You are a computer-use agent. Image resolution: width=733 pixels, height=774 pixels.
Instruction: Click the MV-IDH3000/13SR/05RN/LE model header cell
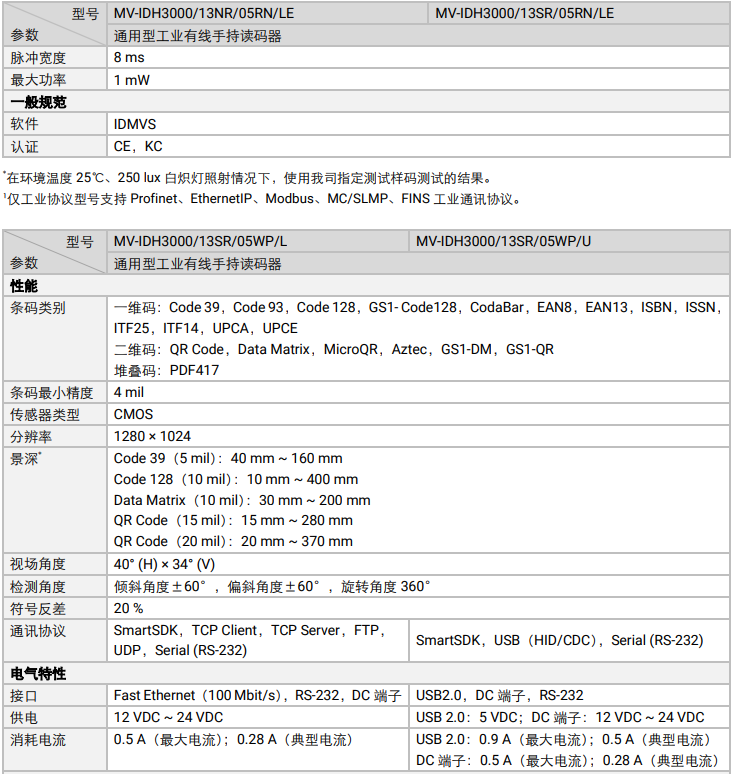tap(524, 13)
